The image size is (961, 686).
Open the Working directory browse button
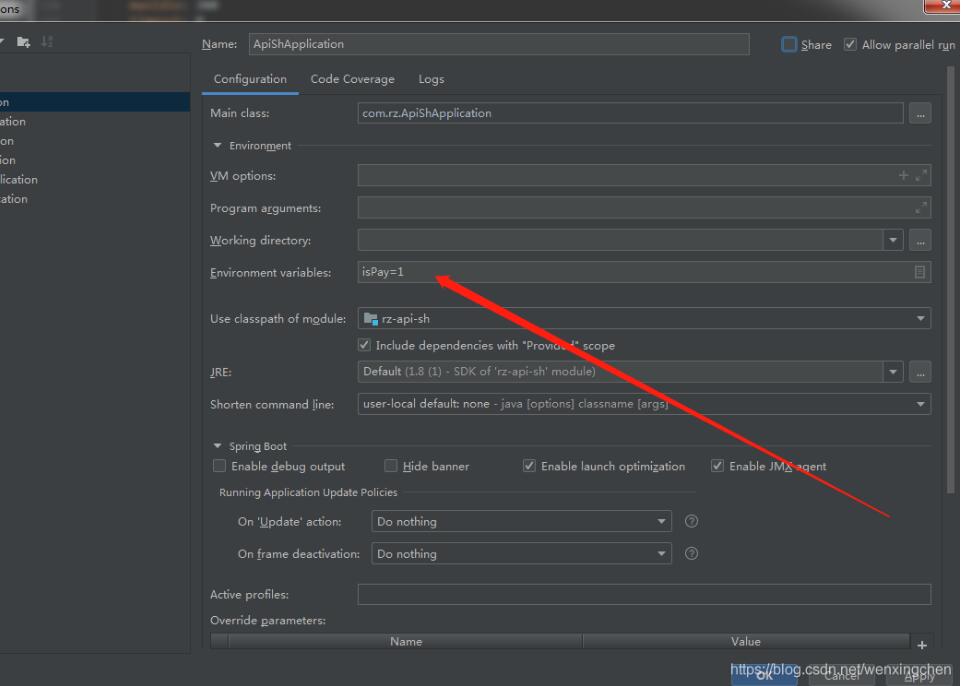click(x=920, y=241)
